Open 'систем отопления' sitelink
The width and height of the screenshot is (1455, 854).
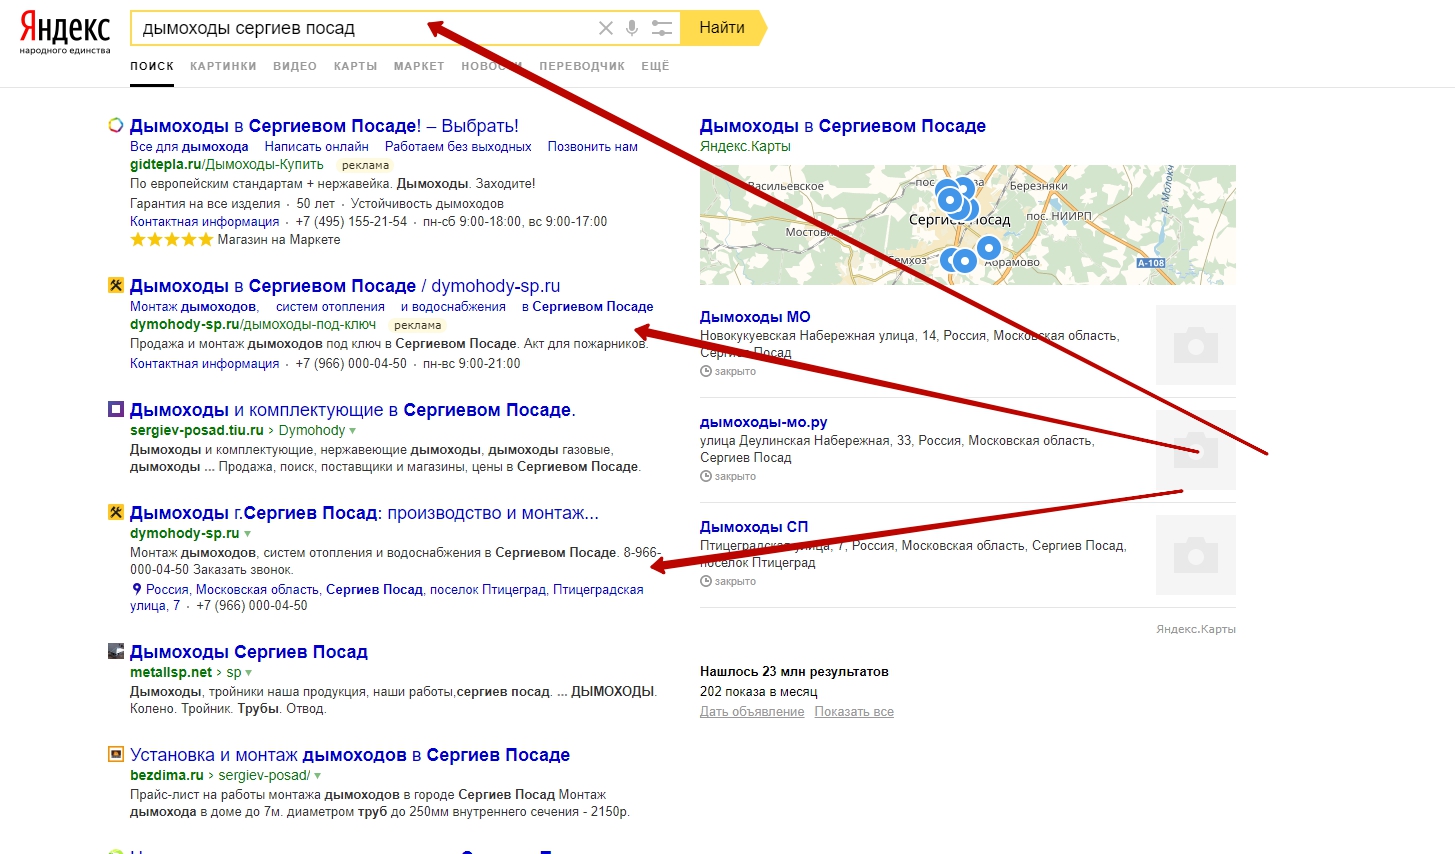pyautogui.click(x=330, y=306)
